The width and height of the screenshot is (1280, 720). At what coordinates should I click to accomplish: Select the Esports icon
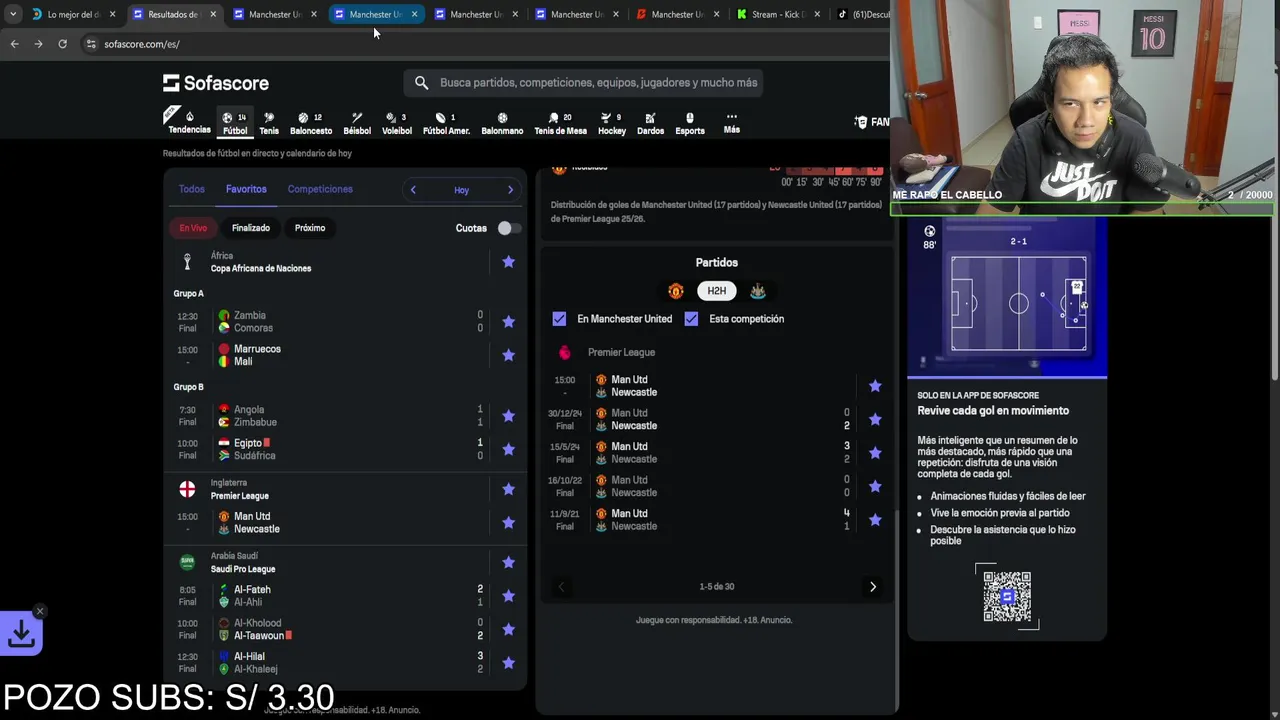(690, 122)
